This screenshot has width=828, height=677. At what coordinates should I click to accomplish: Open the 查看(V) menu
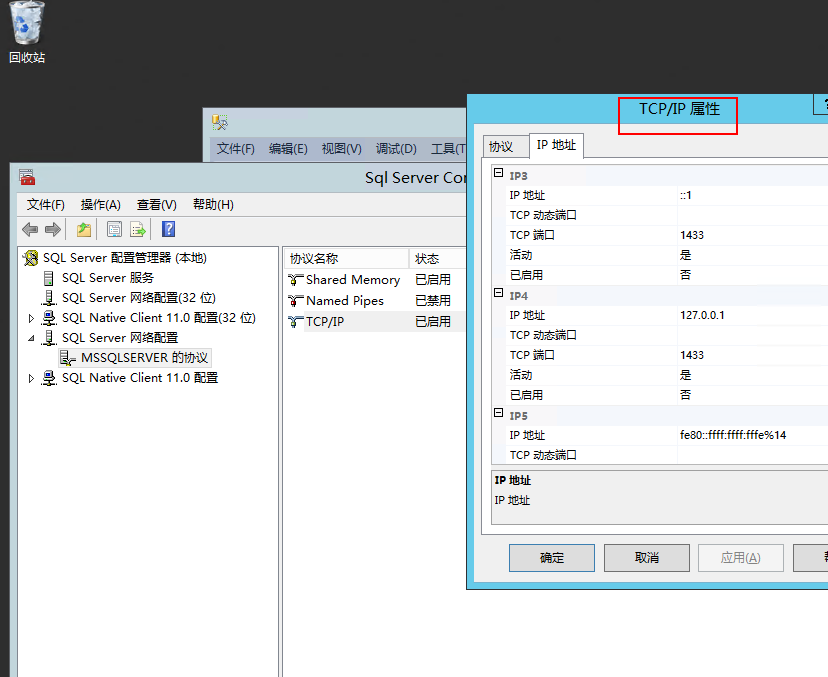(156, 204)
